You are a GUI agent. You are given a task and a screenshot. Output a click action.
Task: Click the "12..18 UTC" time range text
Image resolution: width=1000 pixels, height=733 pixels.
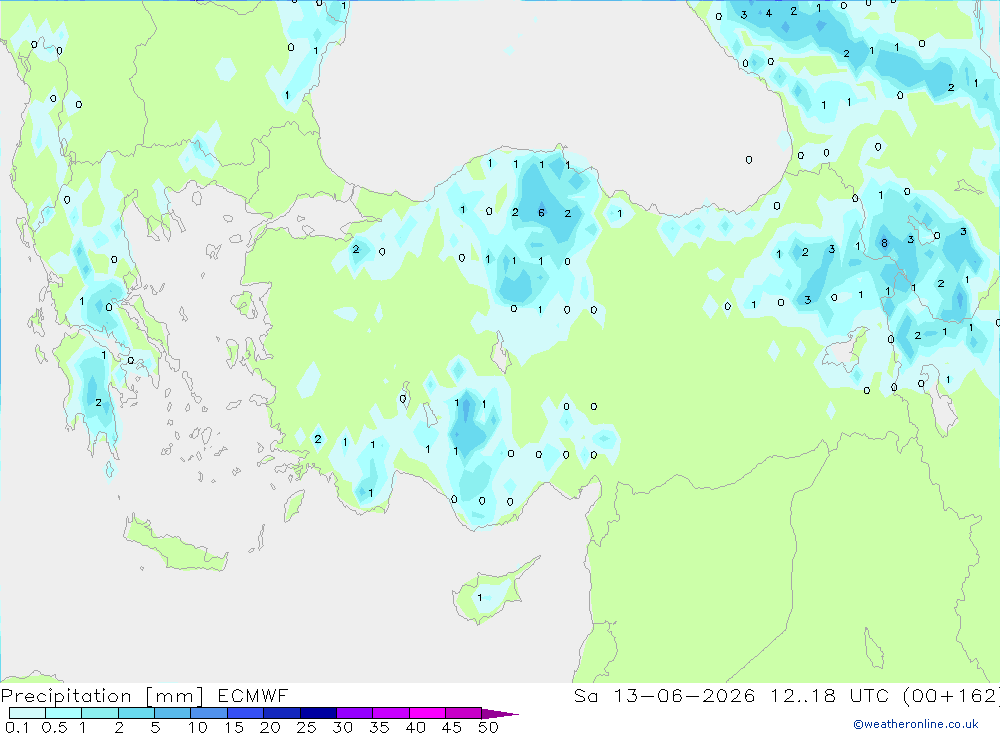tap(829, 695)
